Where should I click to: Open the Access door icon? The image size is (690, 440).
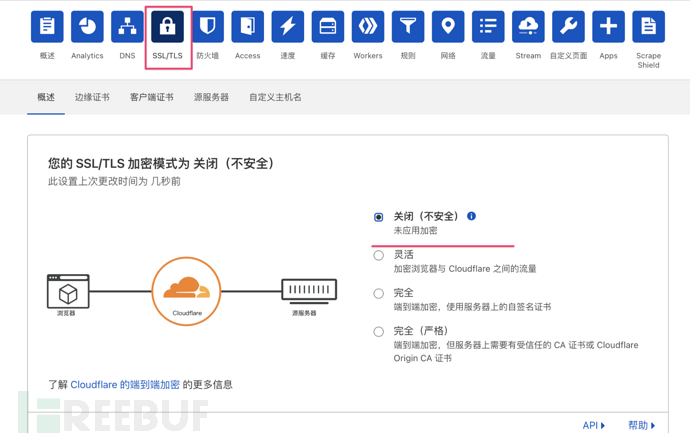pos(247,27)
